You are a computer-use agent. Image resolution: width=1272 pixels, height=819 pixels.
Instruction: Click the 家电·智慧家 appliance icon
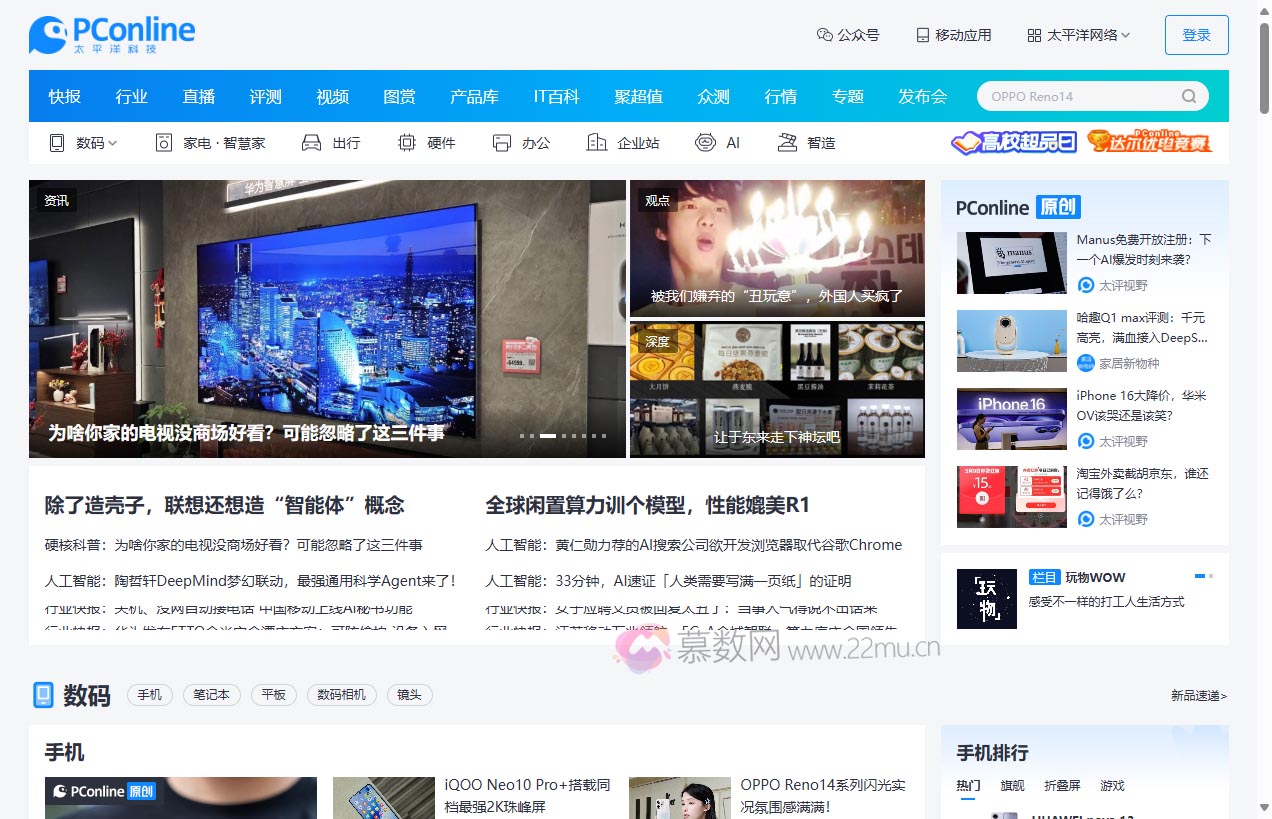click(x=164, y=143)
